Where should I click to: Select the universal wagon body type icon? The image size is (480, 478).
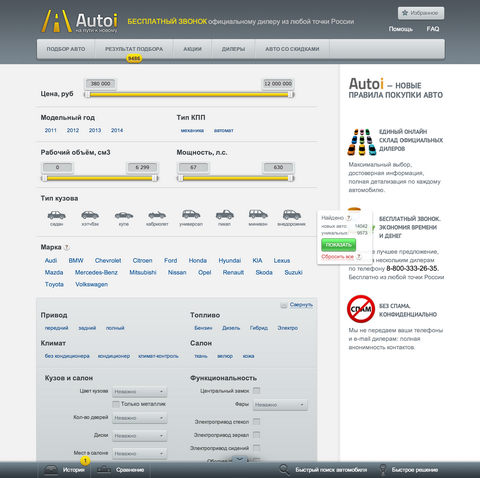coord(191,214)
